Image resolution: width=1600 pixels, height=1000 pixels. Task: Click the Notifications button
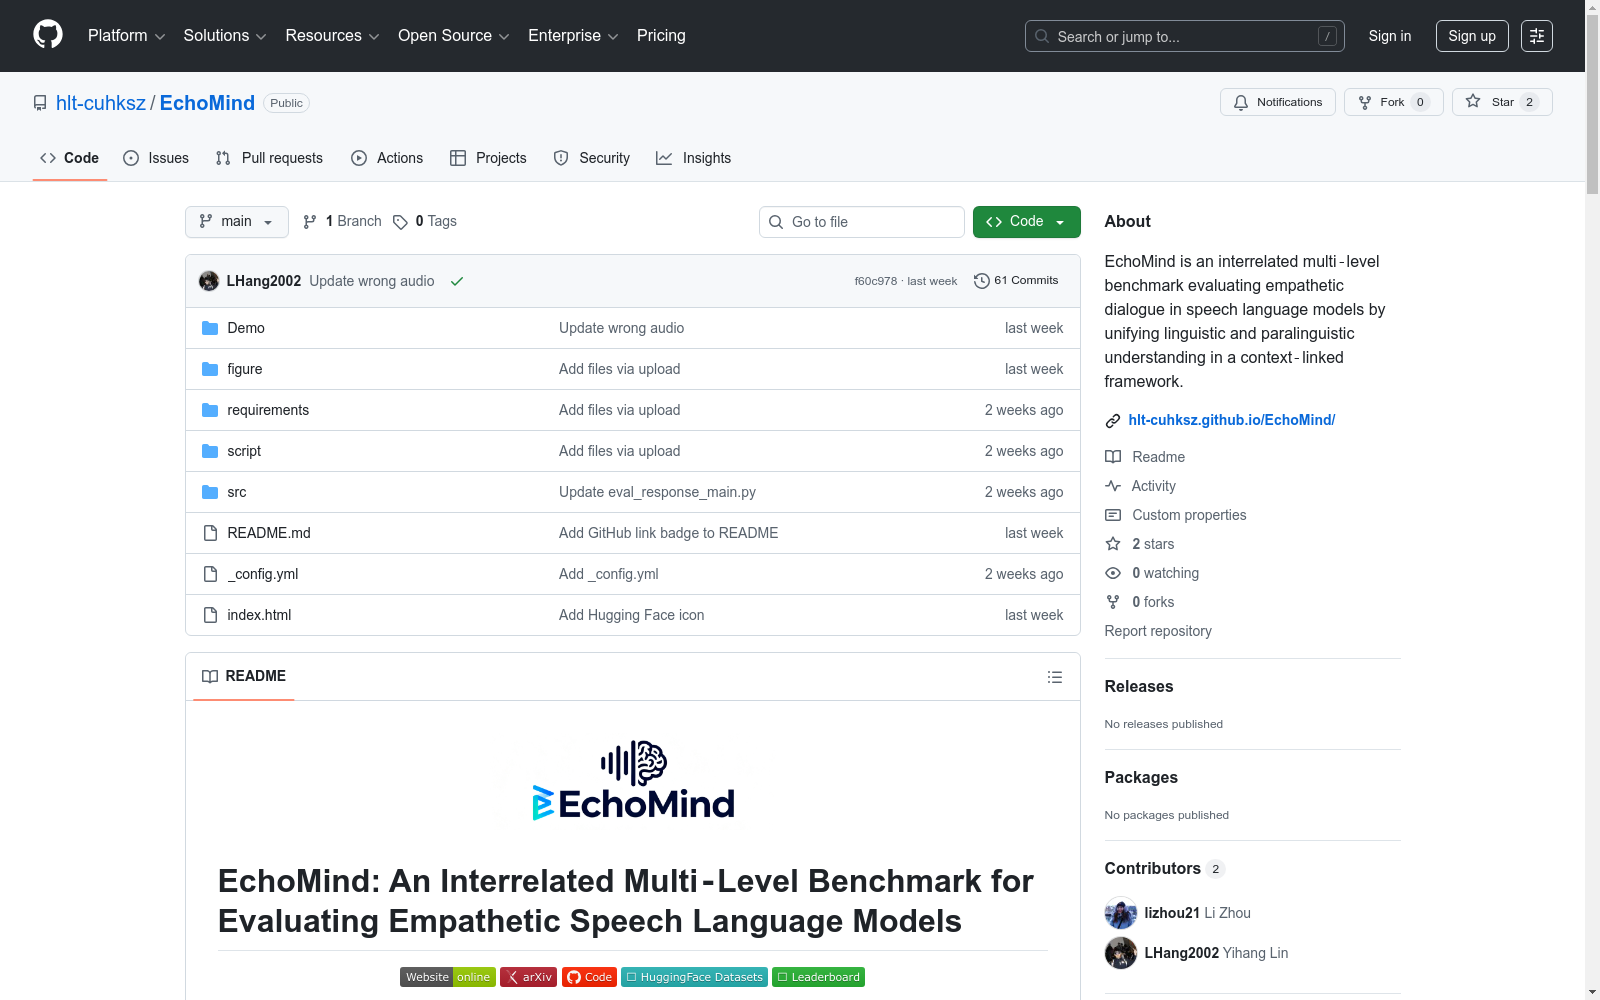tap(1278, 102)
